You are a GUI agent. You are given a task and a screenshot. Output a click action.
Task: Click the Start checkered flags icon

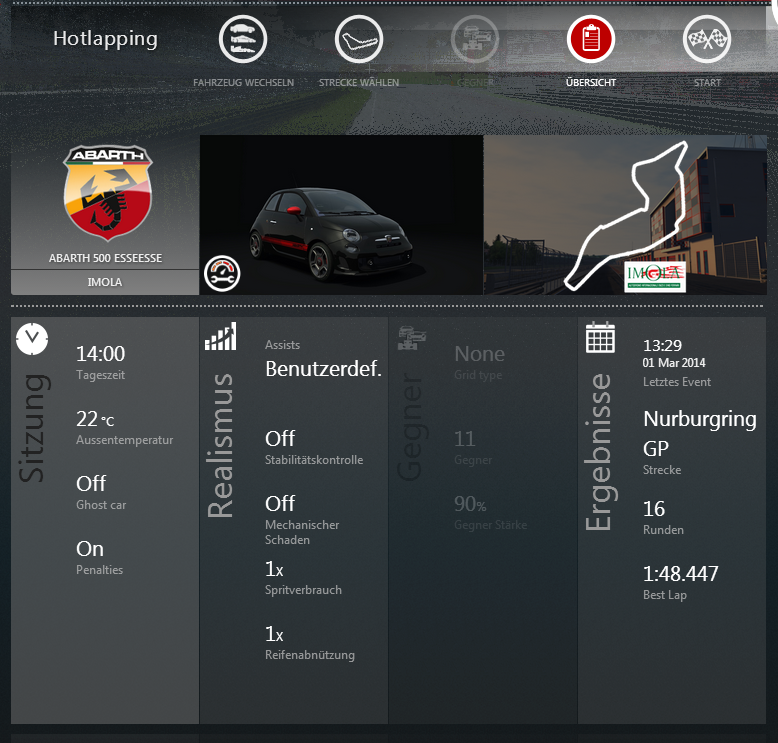707,39
